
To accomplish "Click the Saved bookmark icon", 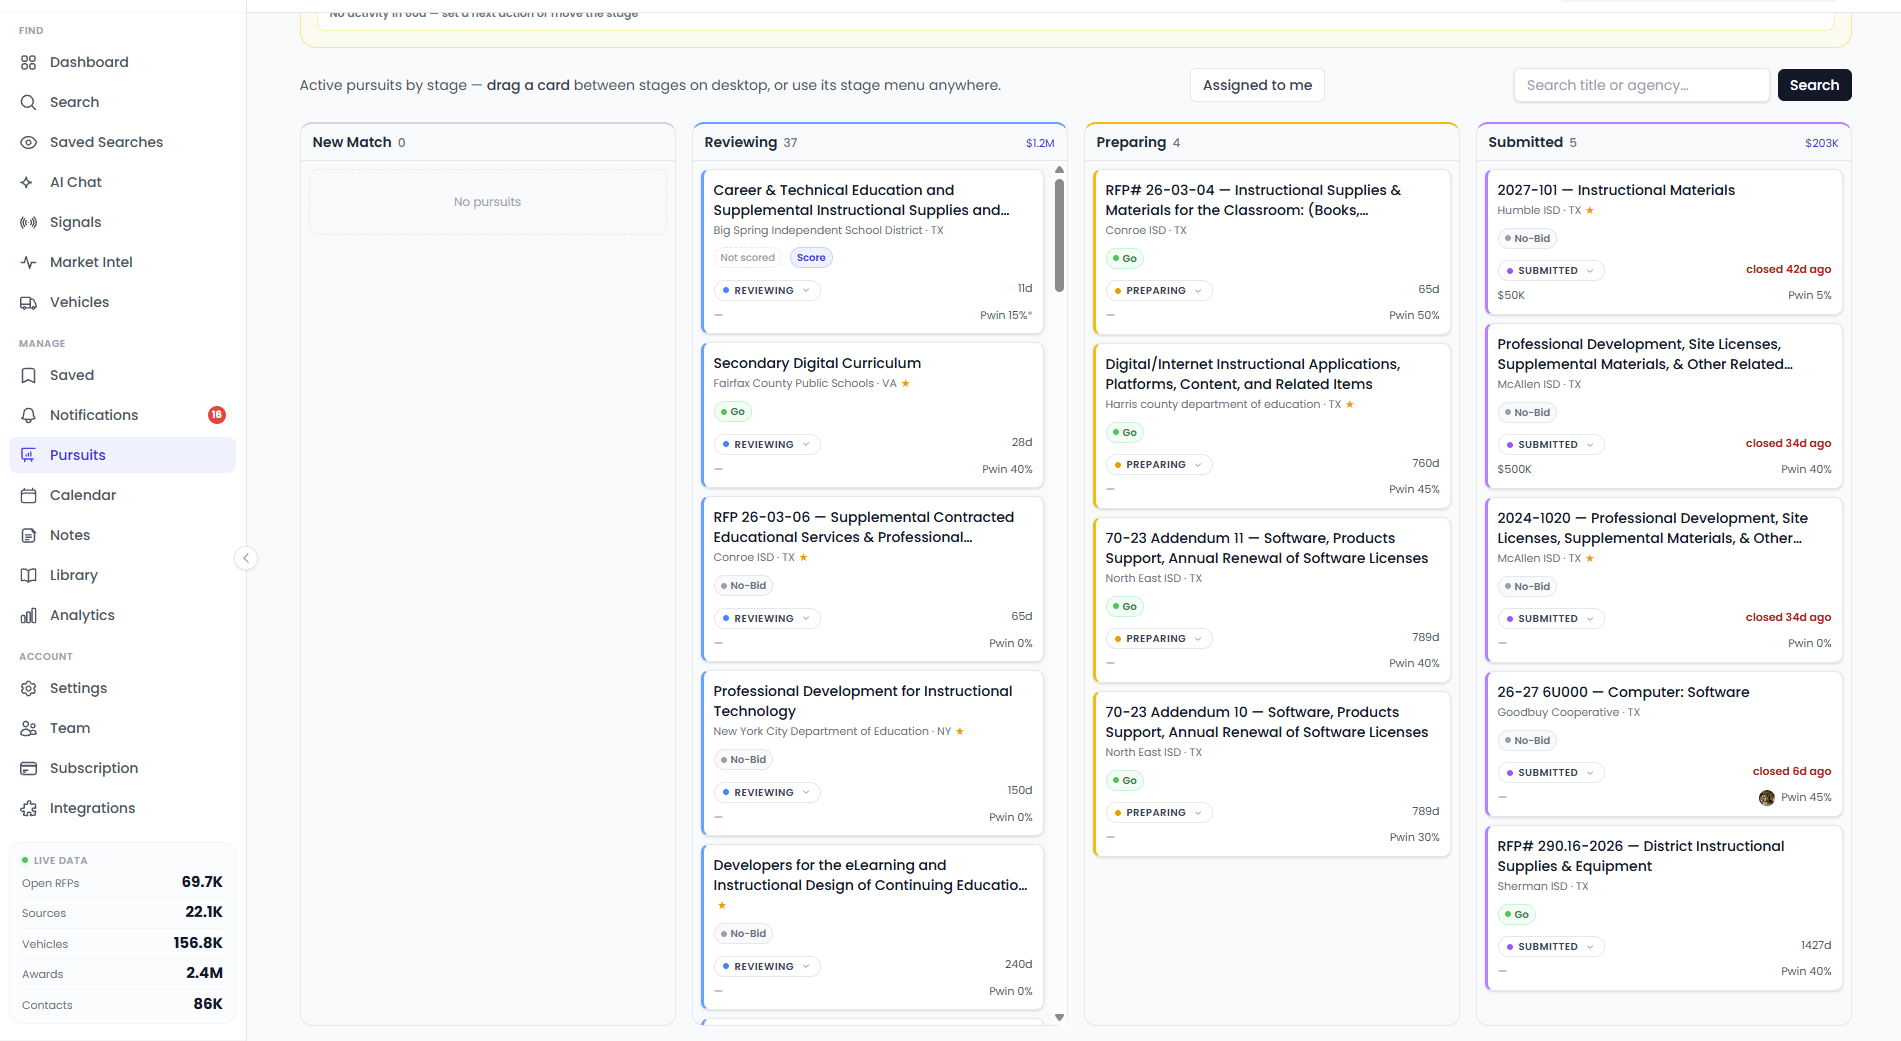I will (x=28, y=375).
